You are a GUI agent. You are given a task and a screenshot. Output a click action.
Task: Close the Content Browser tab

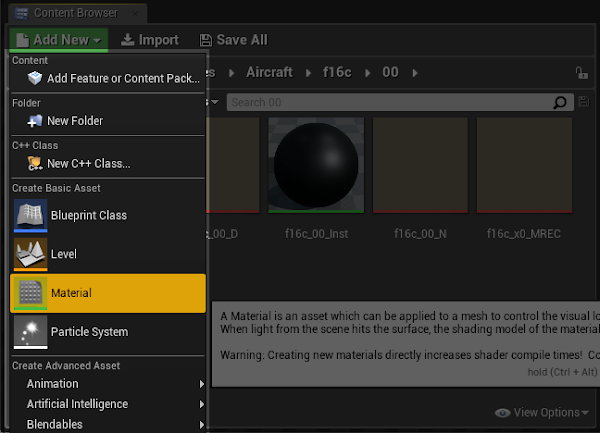tap(135, 13)
